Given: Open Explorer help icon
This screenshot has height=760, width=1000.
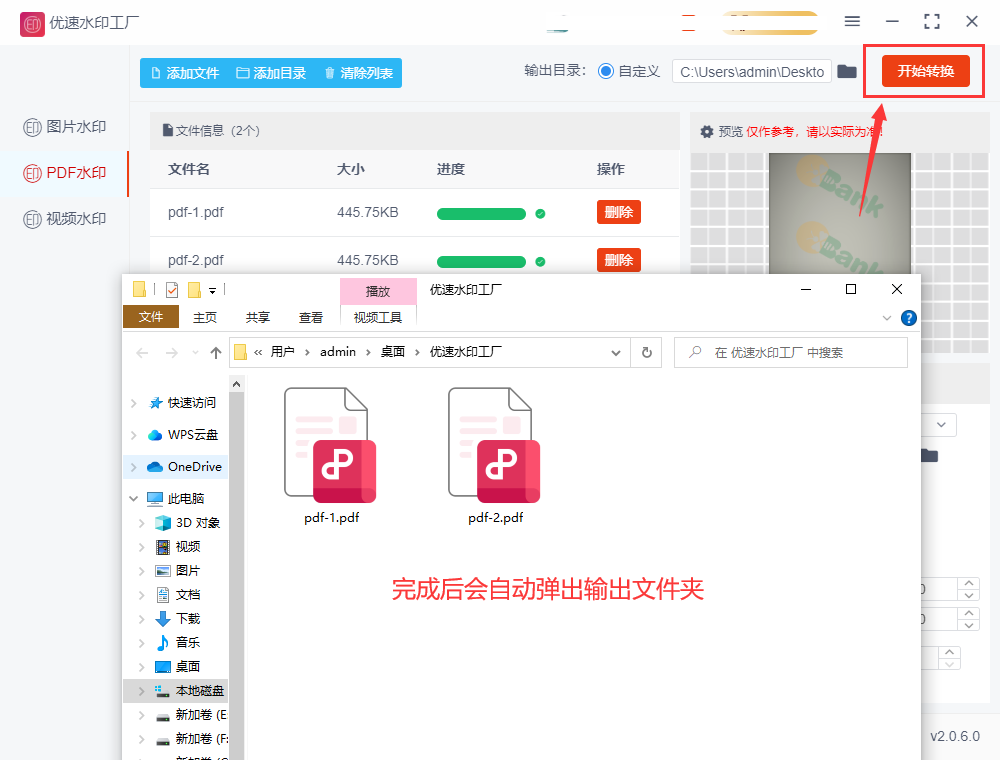Looking at the screenshot, I should pos(909,318).
